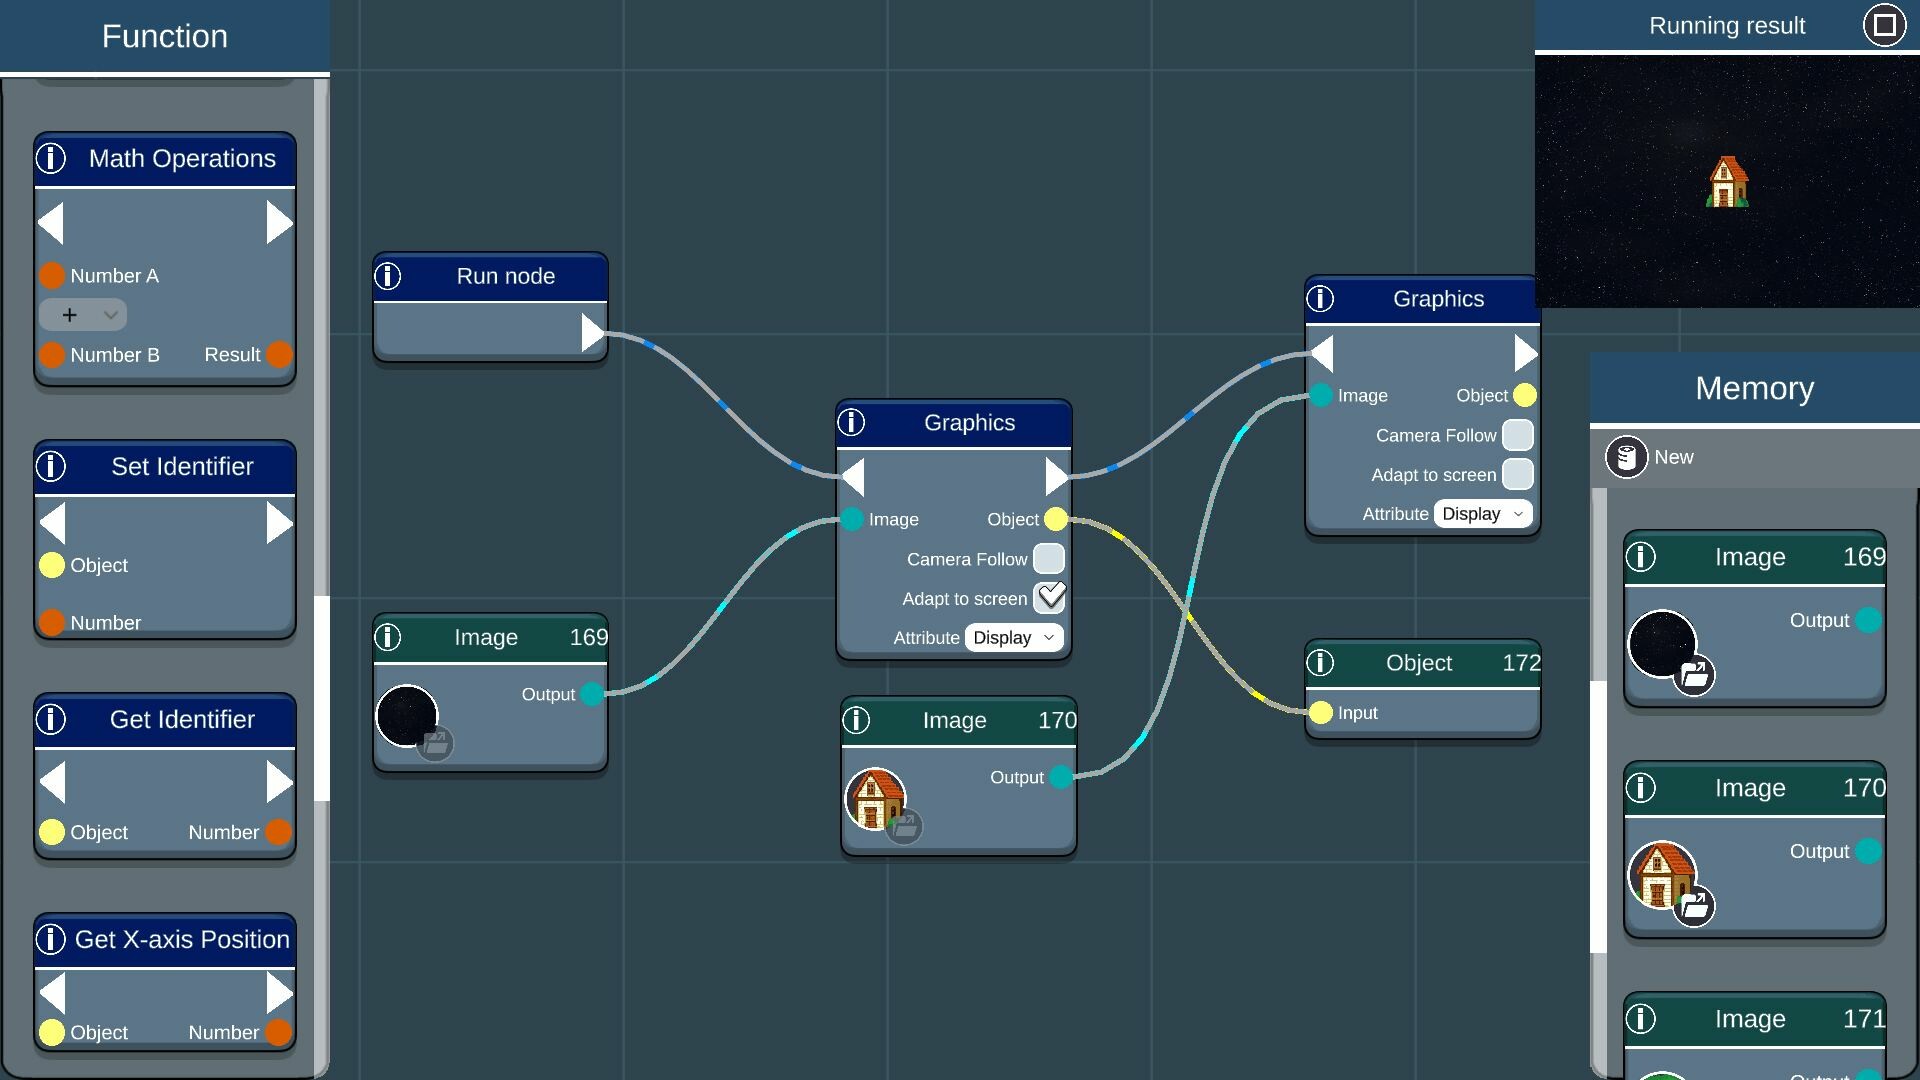Open the file-browse icon on Image 169 thumbnail

(x=436, y=743)
